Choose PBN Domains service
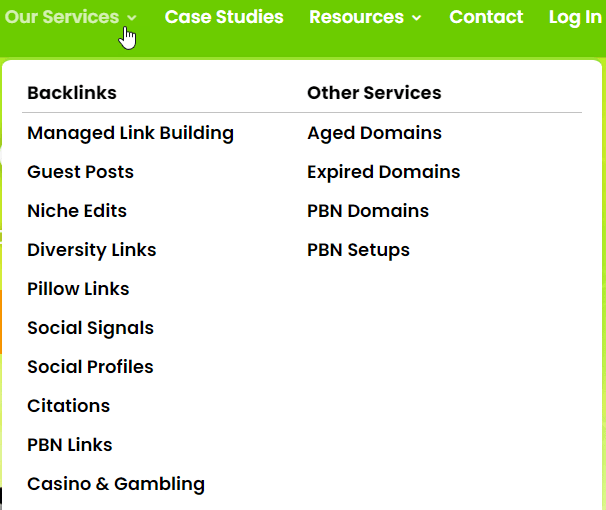 tap(367, 211)
